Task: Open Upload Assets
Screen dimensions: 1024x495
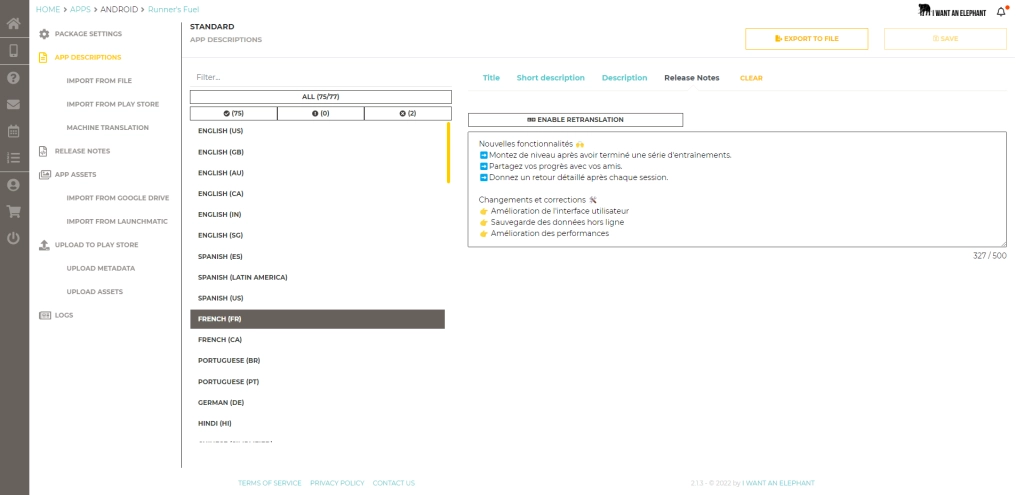Action: tap(95, 292)
